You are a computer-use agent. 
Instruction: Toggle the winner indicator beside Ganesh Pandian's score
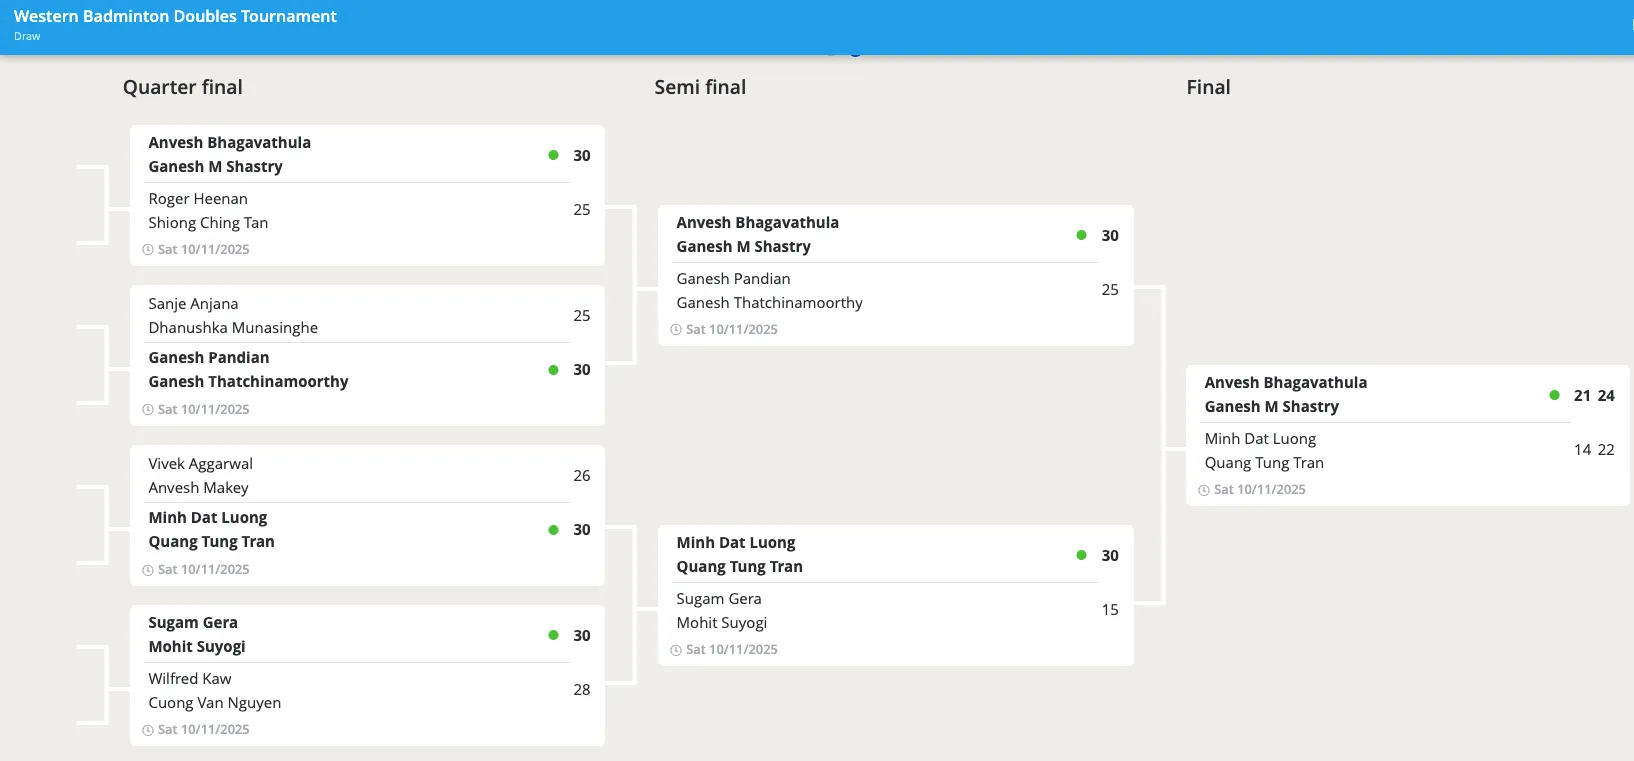pyautogui.click(x=553, y=370)
